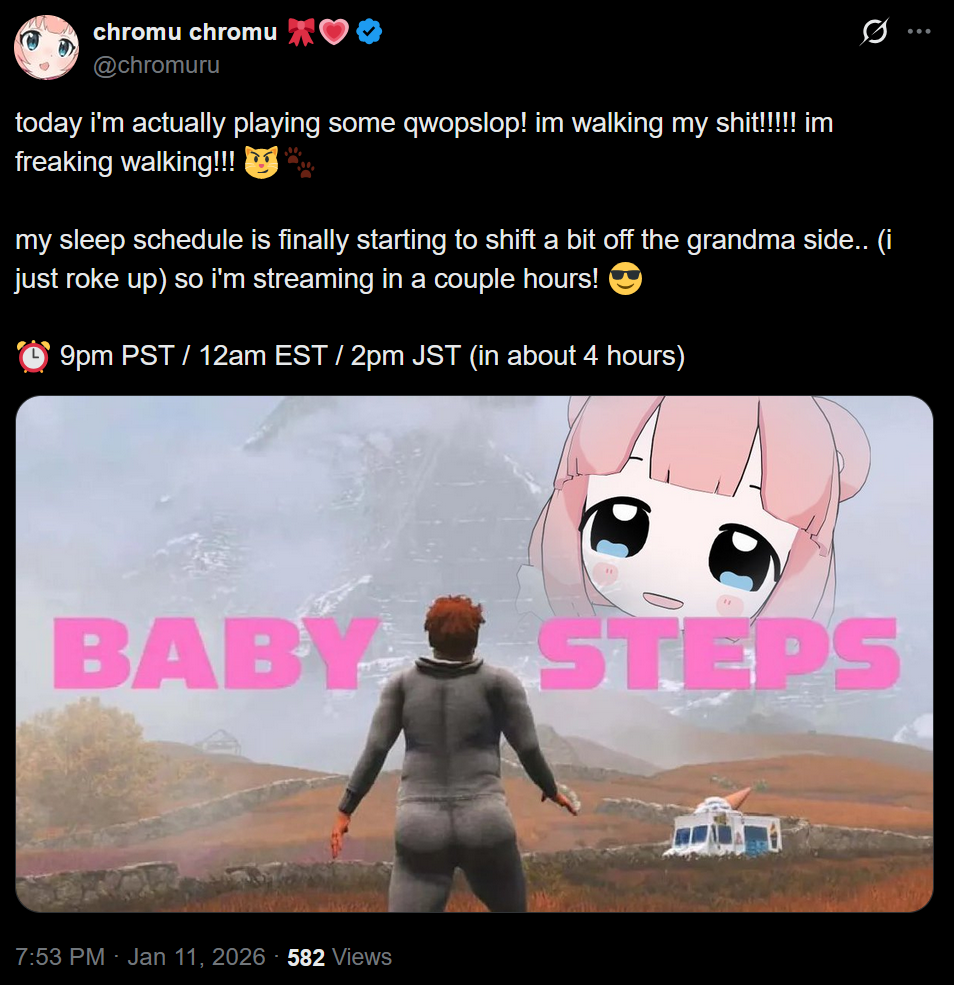
Task: View the 582 Views analytics
Action: tap(339, 957)
